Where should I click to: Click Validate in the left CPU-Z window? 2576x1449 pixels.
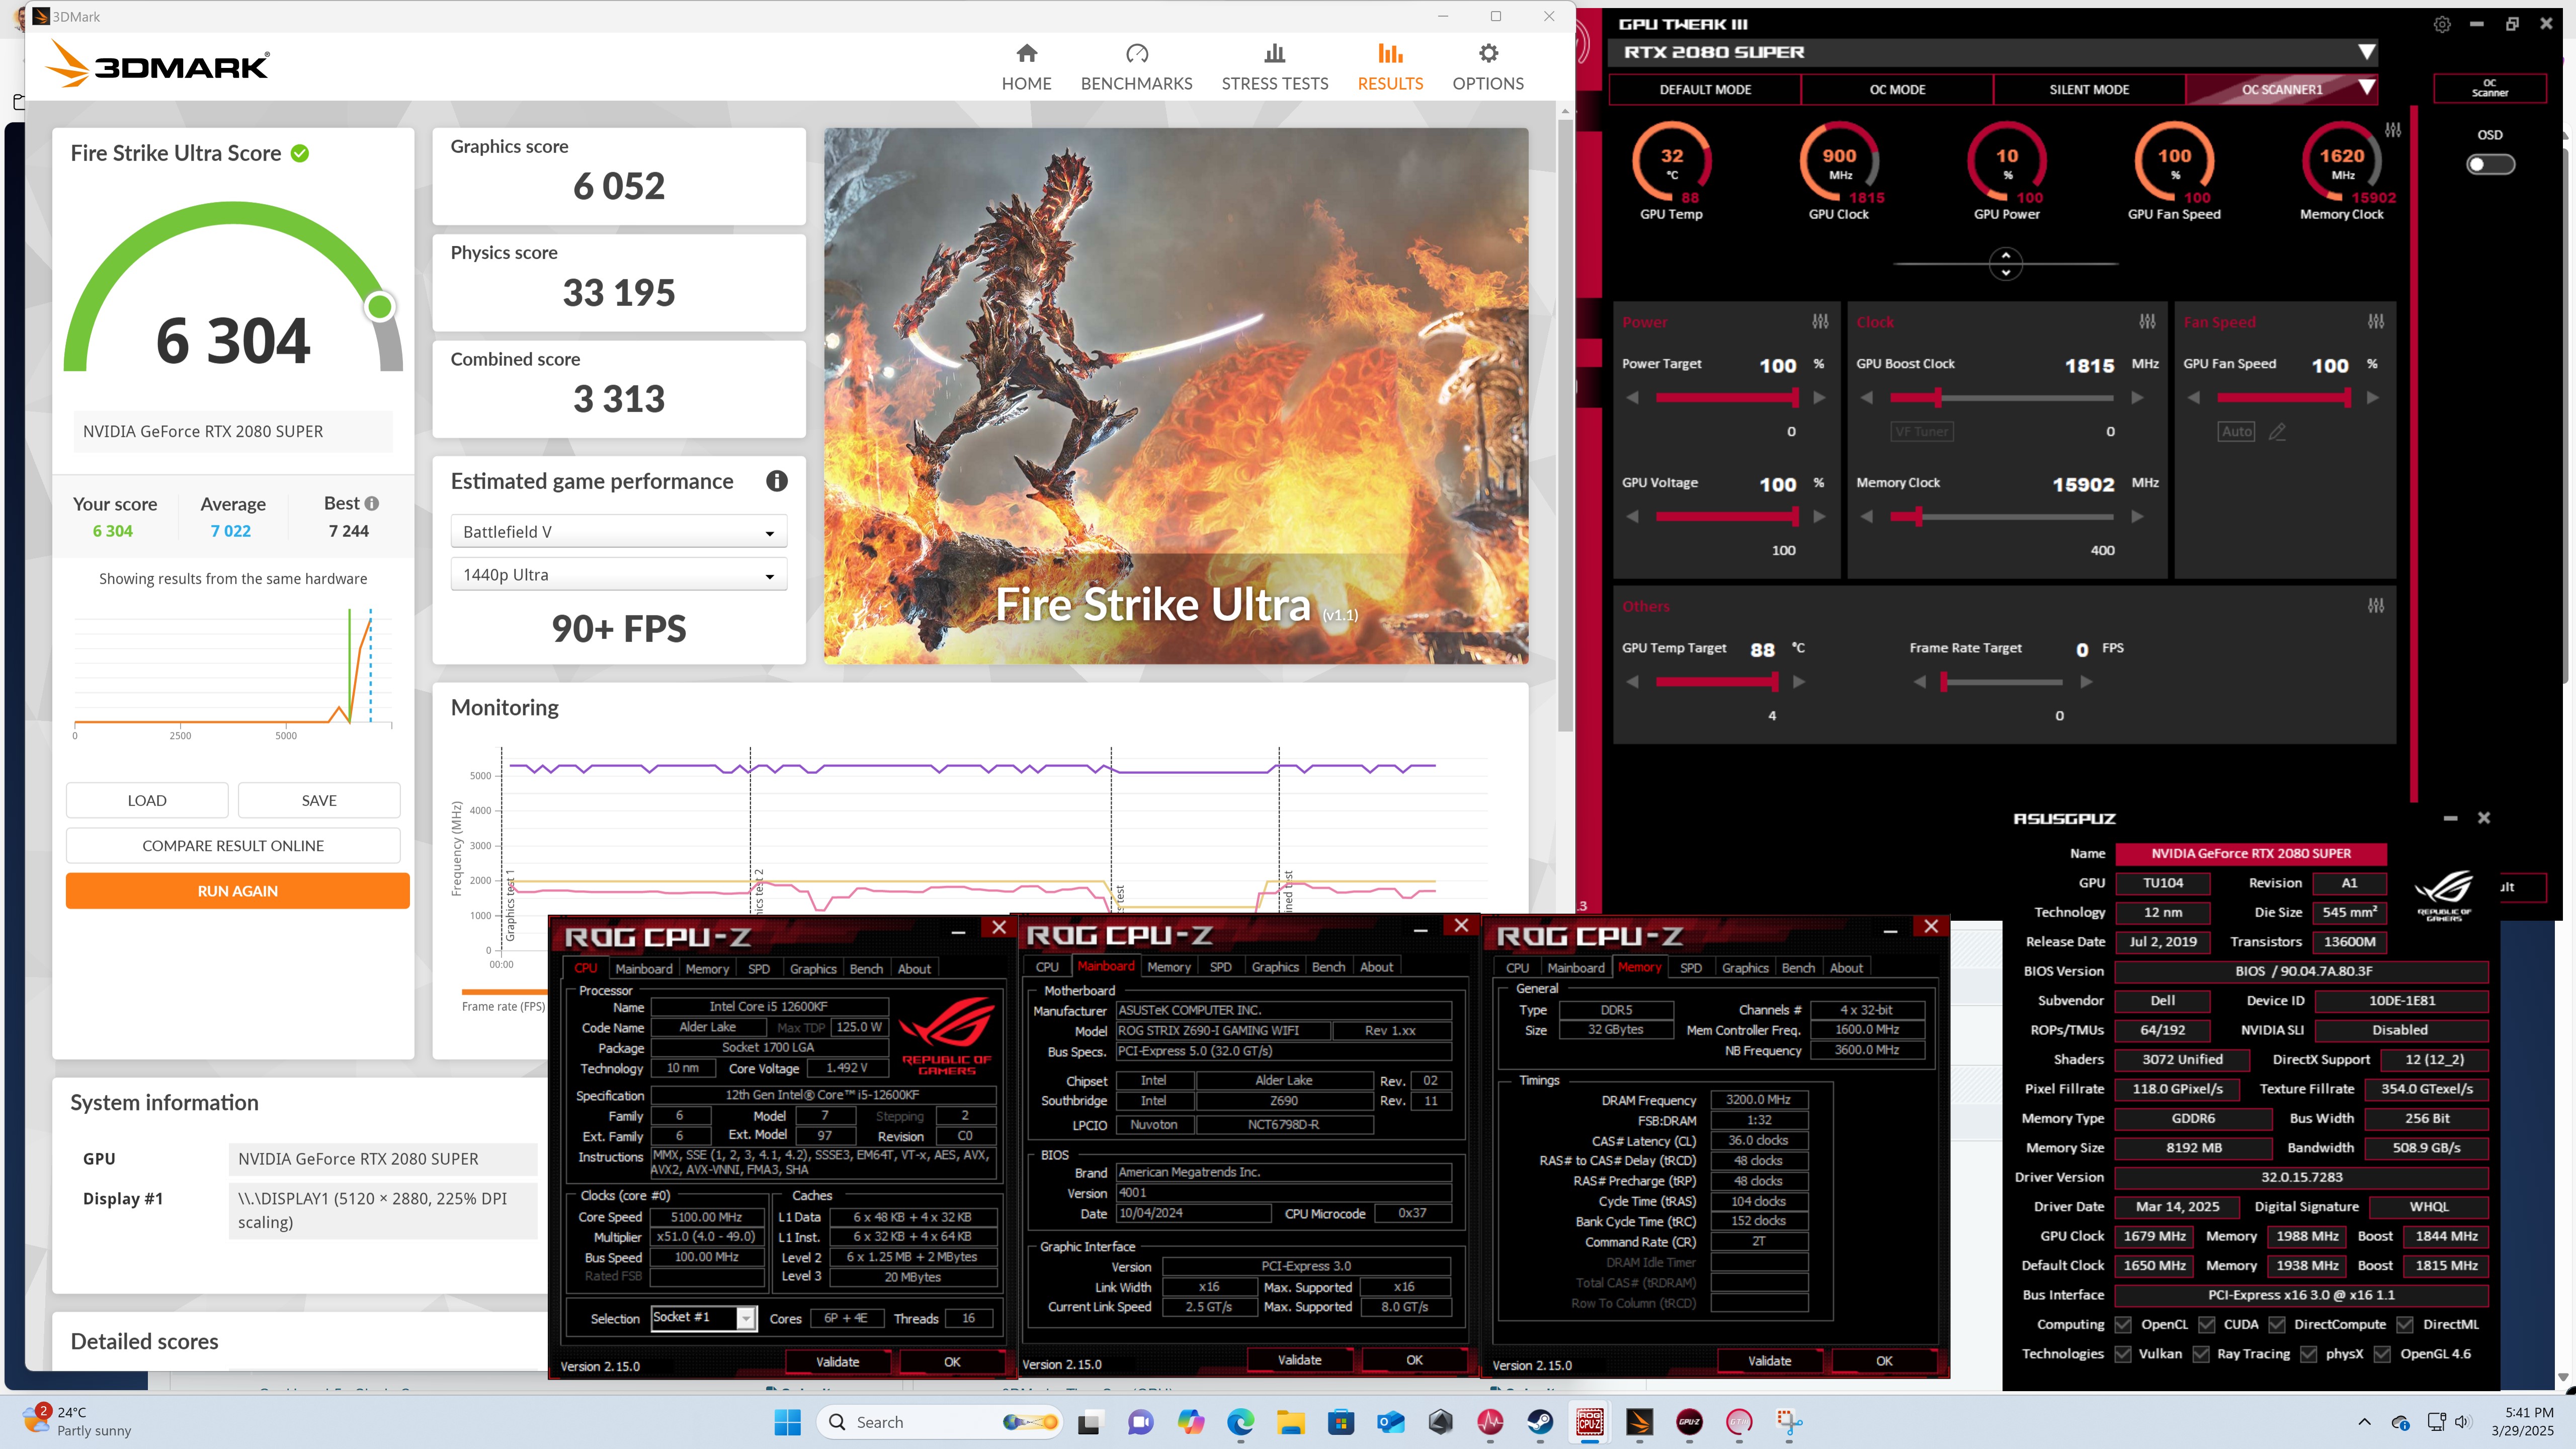point(837,1362)
